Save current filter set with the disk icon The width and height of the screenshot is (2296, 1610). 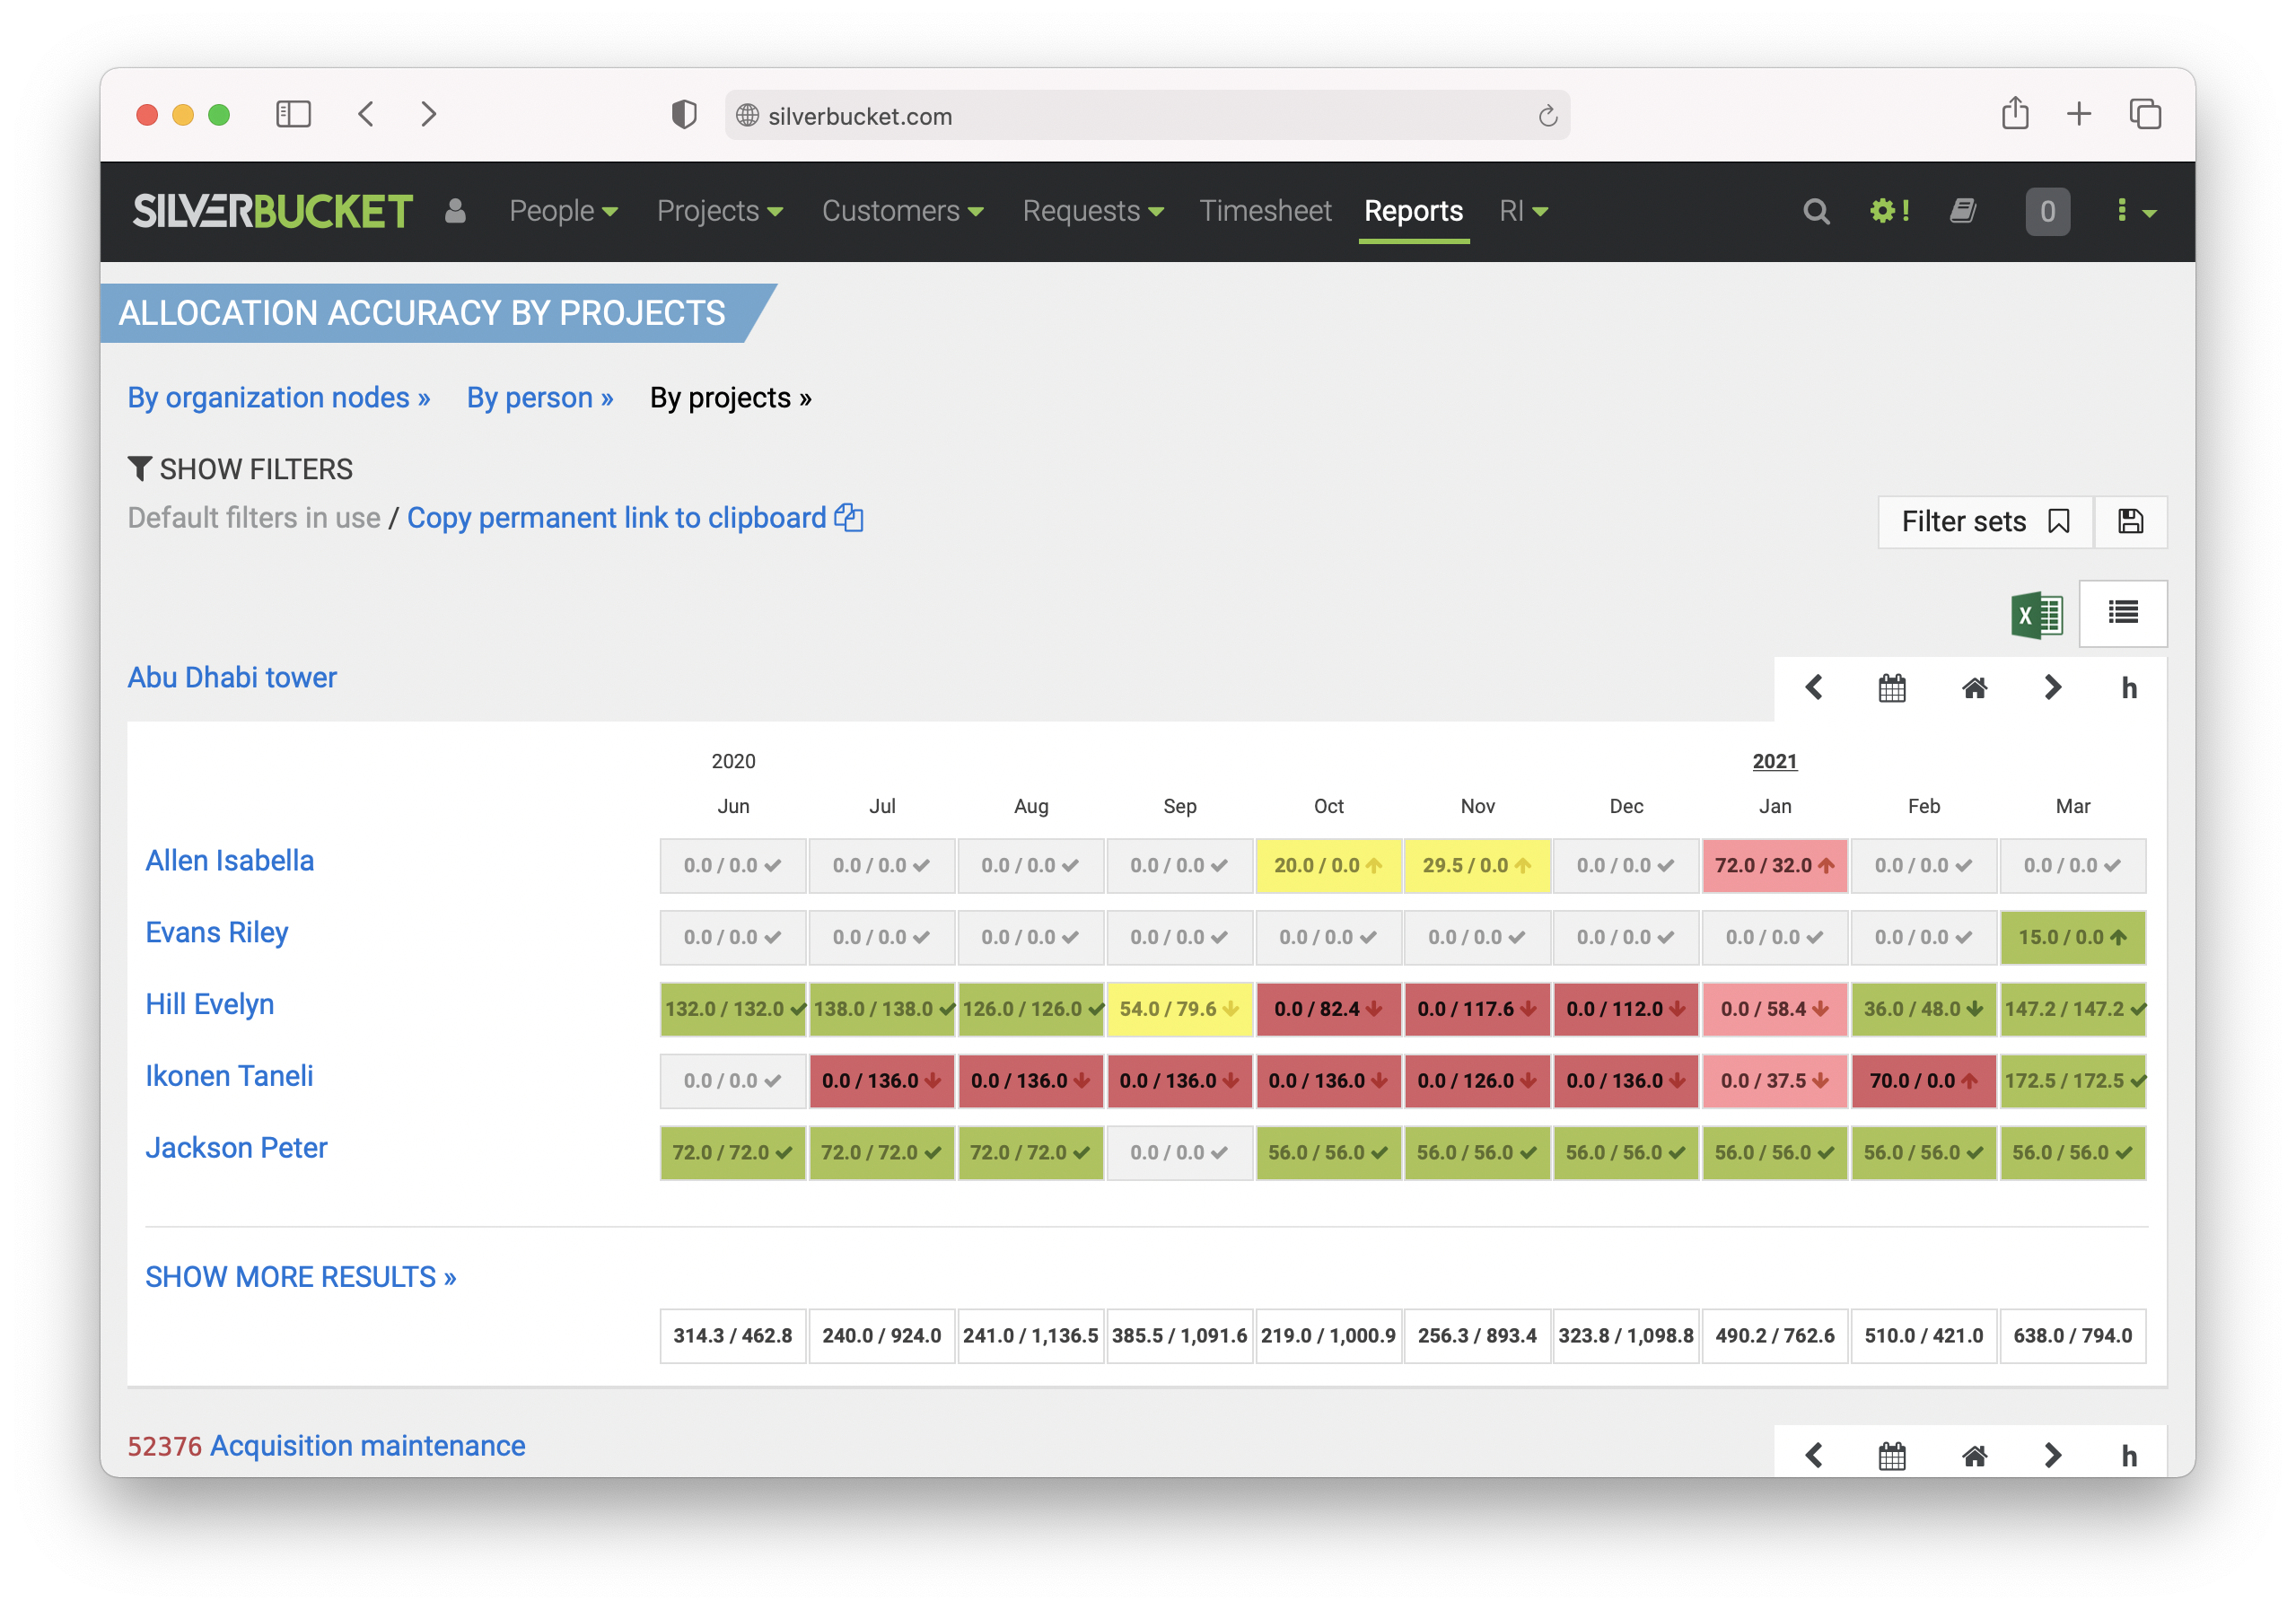pyautogui.click(x=2130, y=521)
